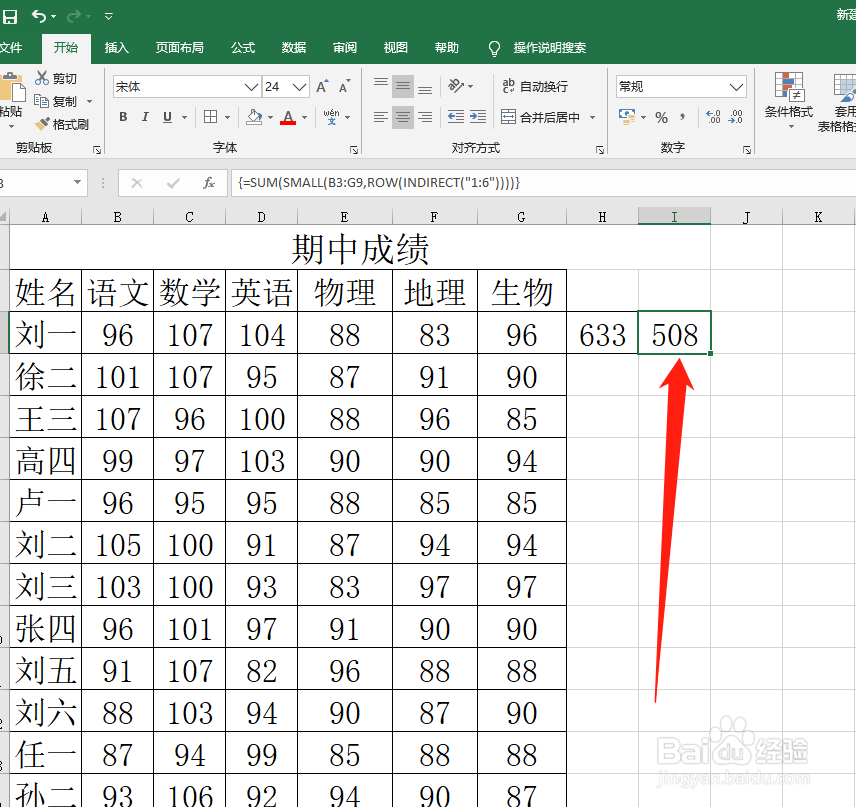
Task: Toggle italic formatting with the I button
Action: click(145, 117)
